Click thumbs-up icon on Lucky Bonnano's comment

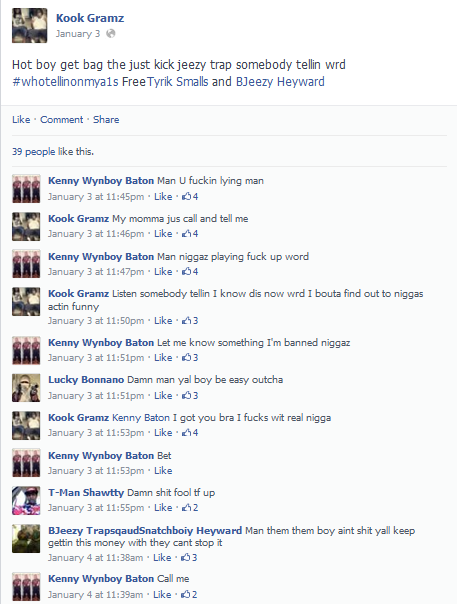pyautogui.click(x=186, y=396)
